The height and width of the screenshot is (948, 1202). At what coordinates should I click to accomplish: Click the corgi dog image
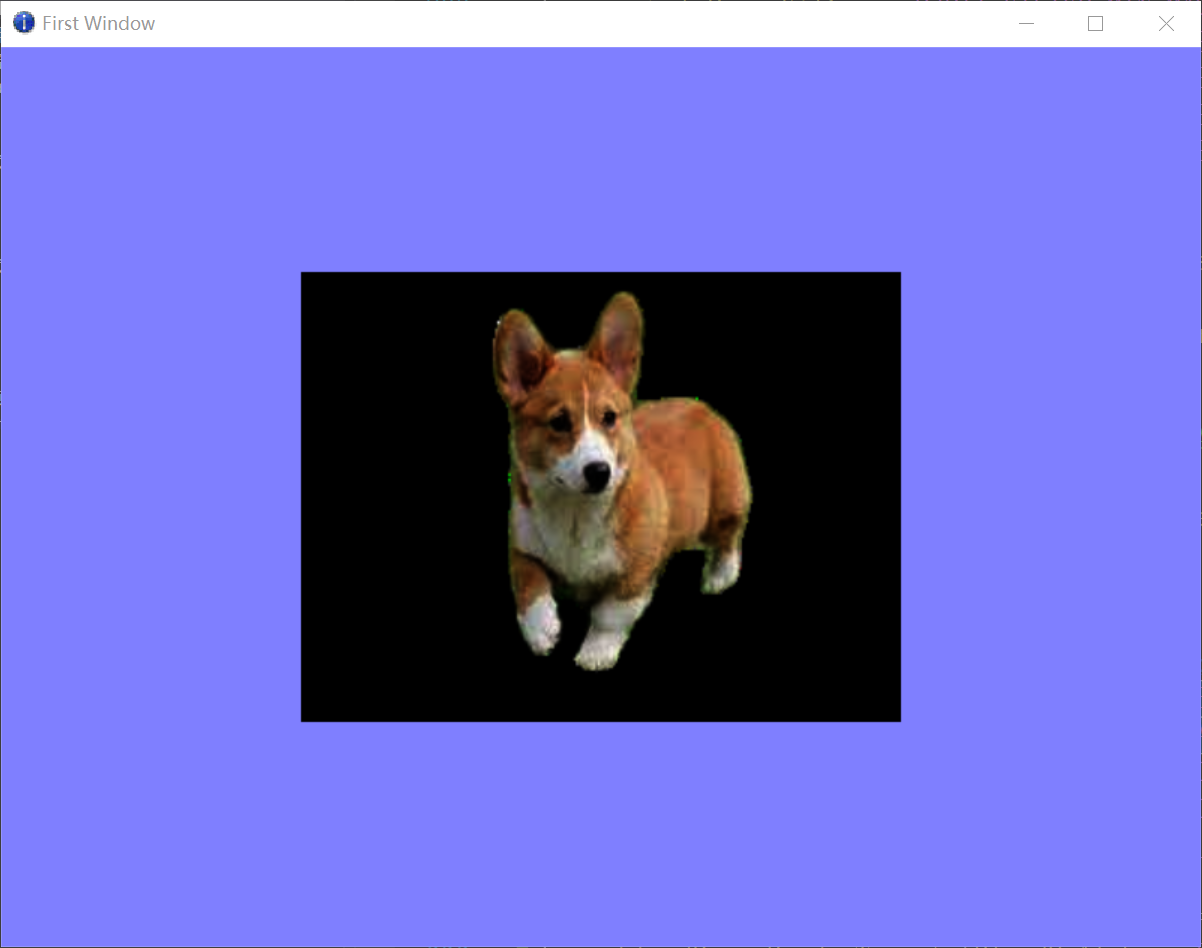[601, 496]
